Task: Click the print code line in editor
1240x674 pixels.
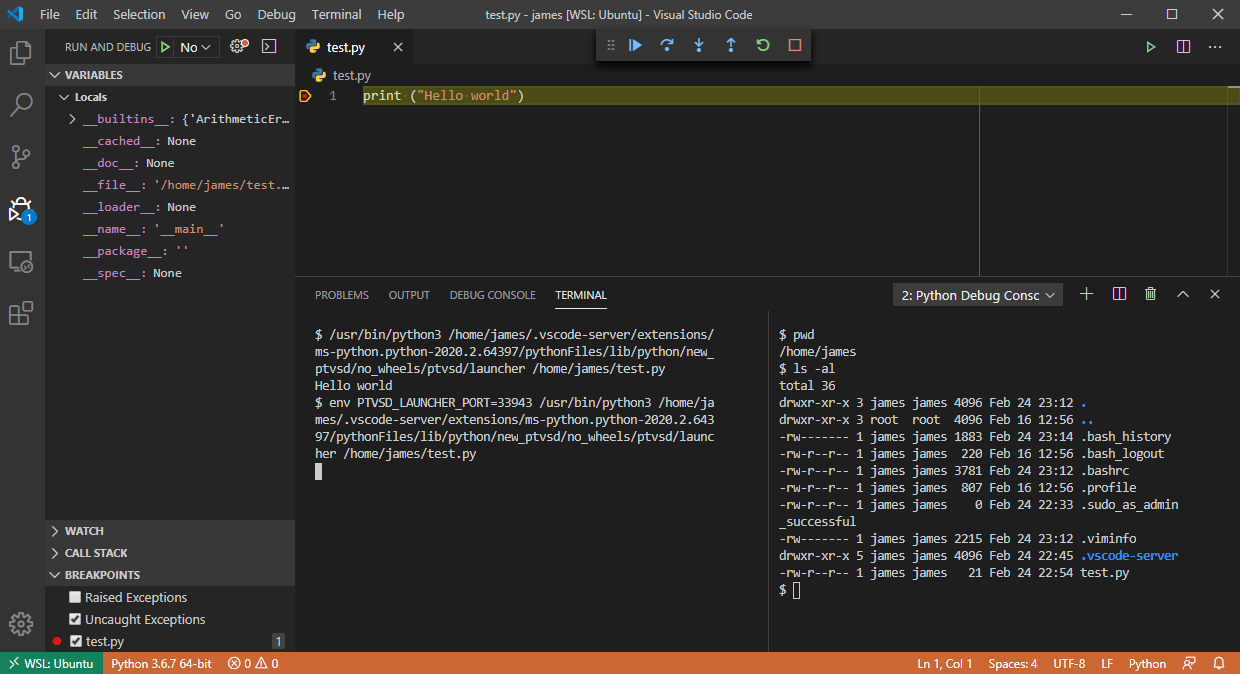Action: [444, 96]
